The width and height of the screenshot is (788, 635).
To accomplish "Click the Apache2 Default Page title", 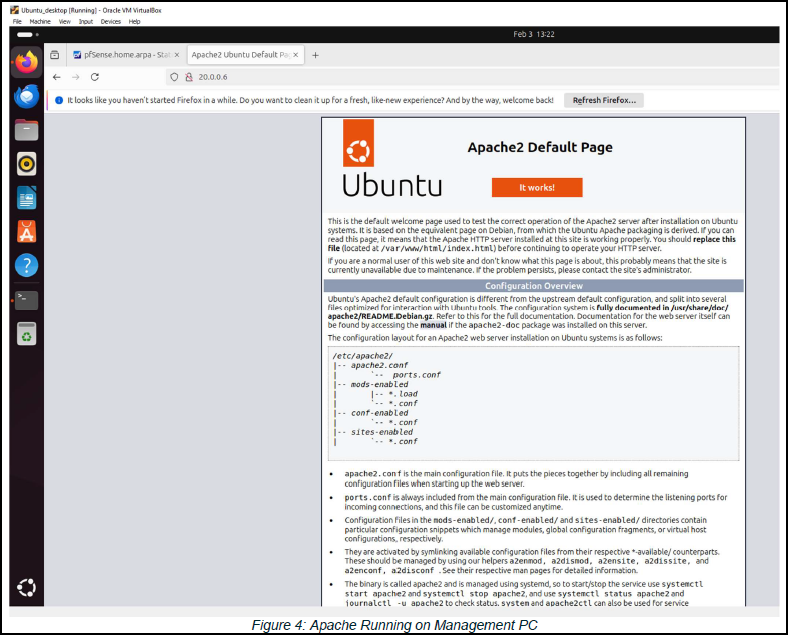I will [540, 147].
